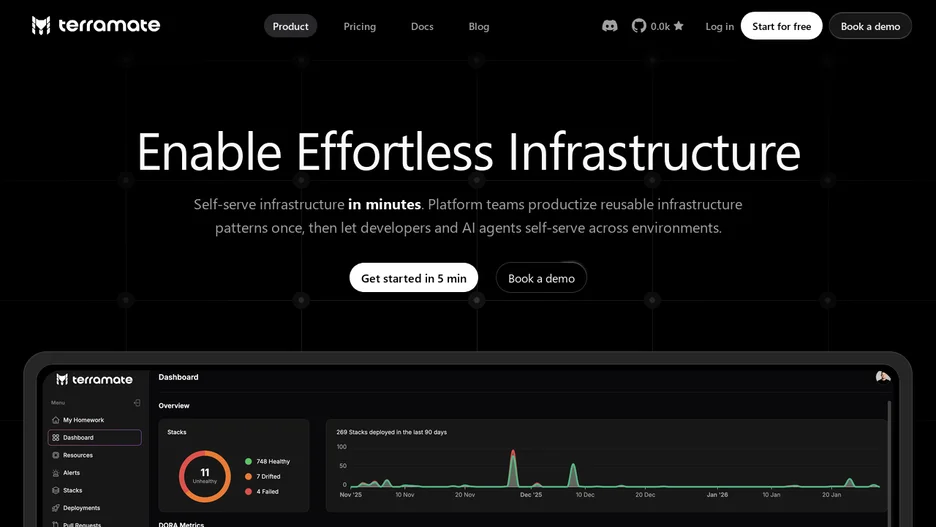
Task: Open the Discord icon link
Action: tap(609, 26)
